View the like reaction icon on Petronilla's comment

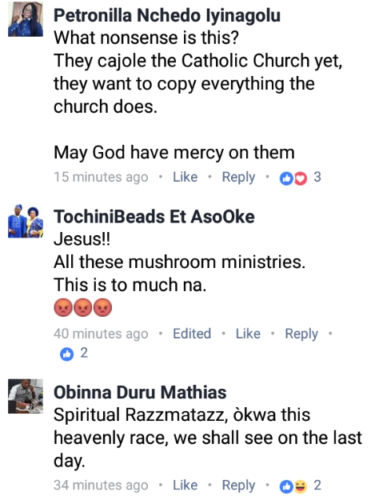(x=286, y=179)
